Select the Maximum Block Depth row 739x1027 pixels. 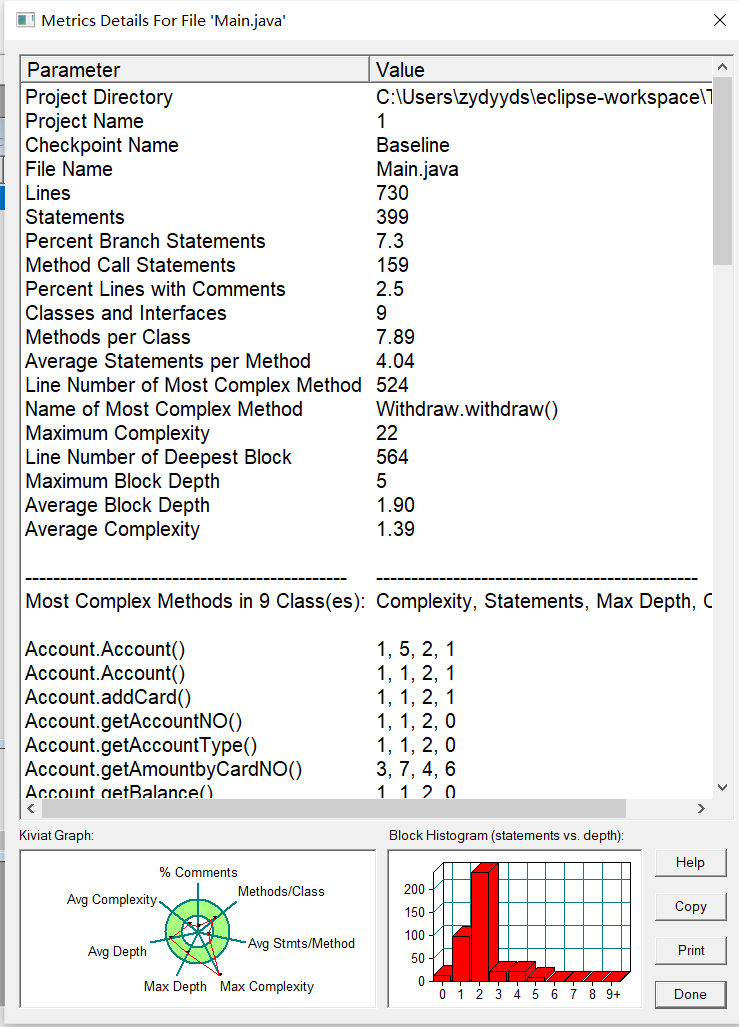367,481
